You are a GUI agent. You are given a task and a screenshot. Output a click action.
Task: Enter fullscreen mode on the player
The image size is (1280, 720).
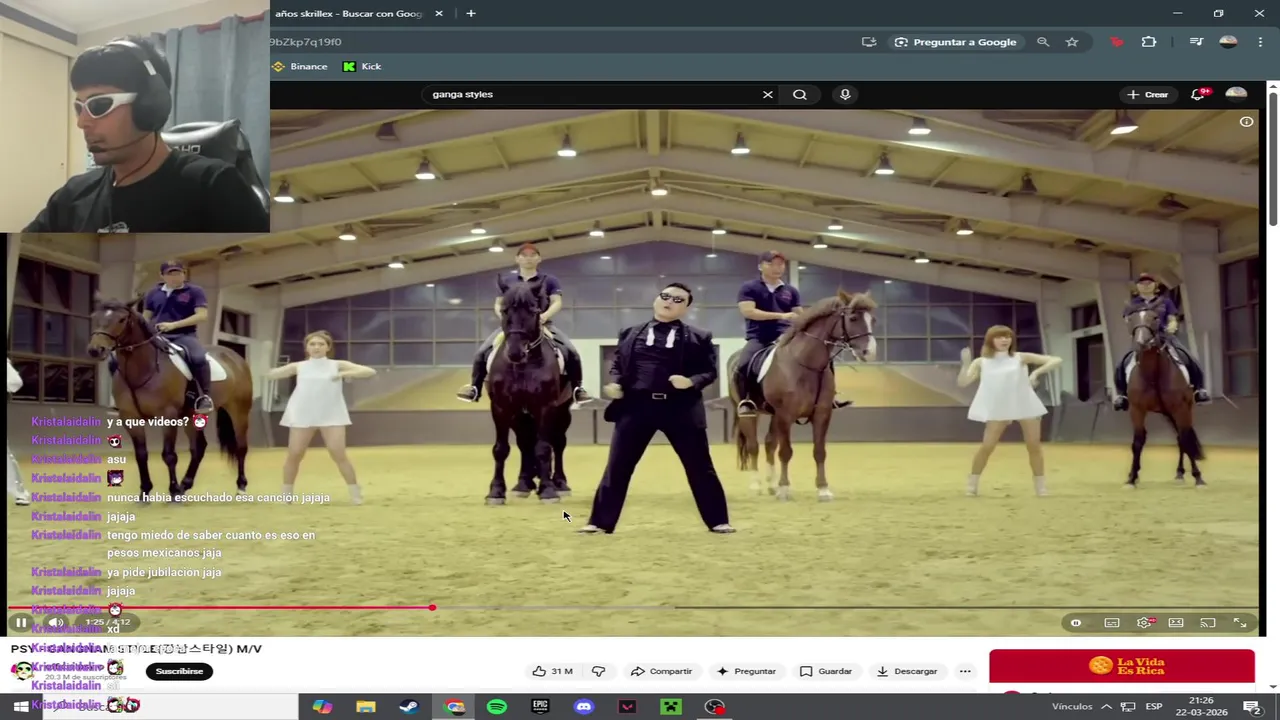[x=1240, y=623]
